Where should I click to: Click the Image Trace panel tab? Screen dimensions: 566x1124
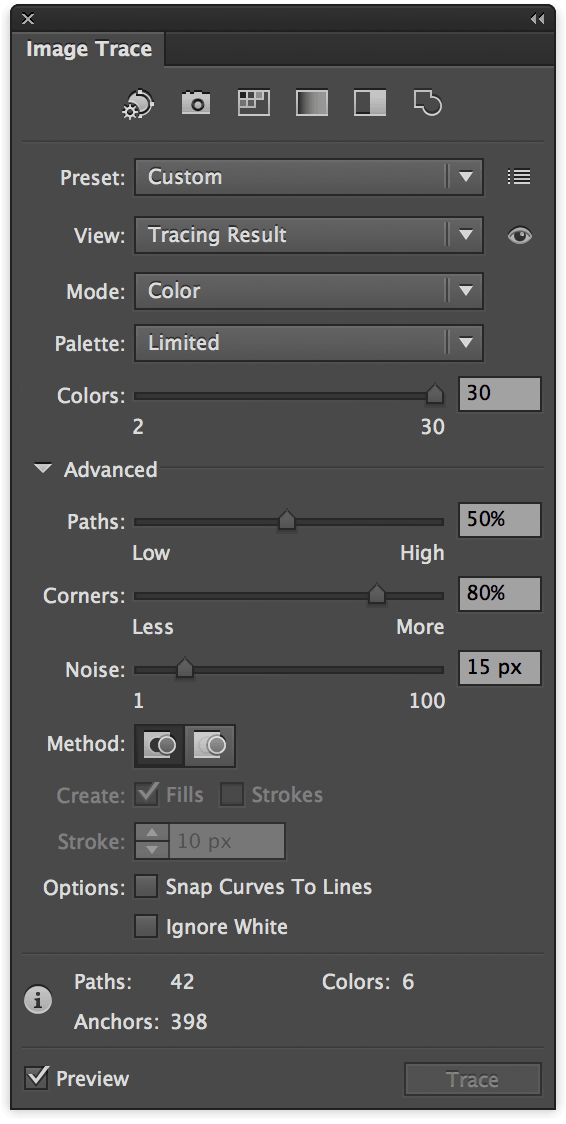tap(89, 49)
